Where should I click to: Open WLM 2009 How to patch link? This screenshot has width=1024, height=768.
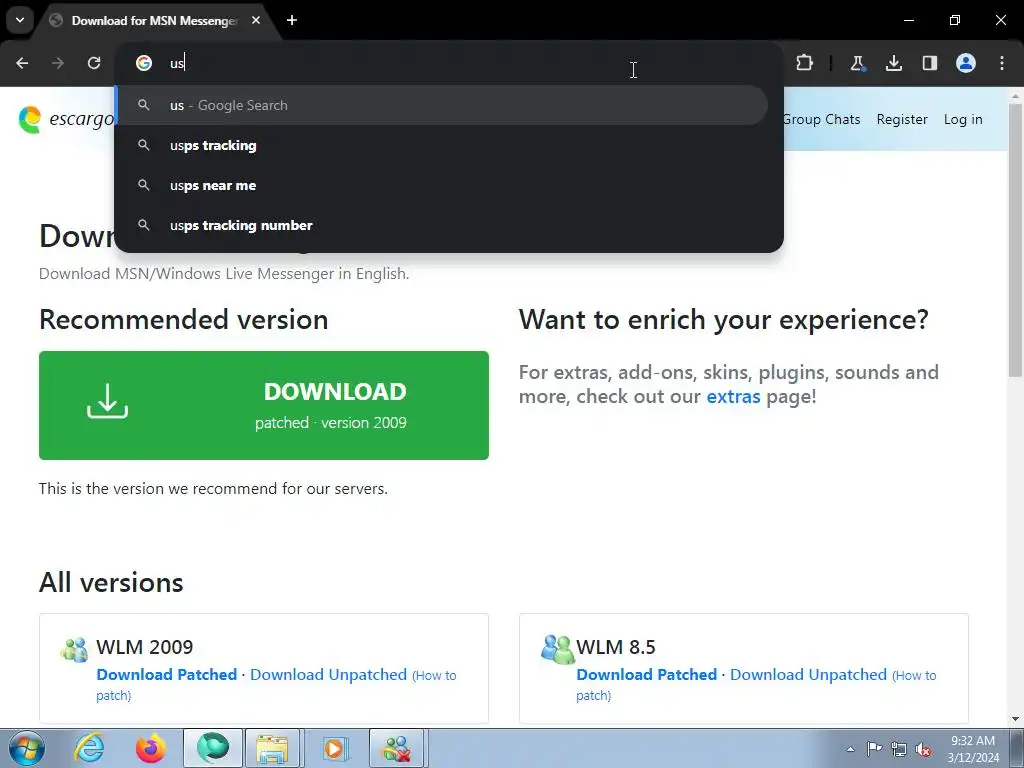tap(434, 676)
